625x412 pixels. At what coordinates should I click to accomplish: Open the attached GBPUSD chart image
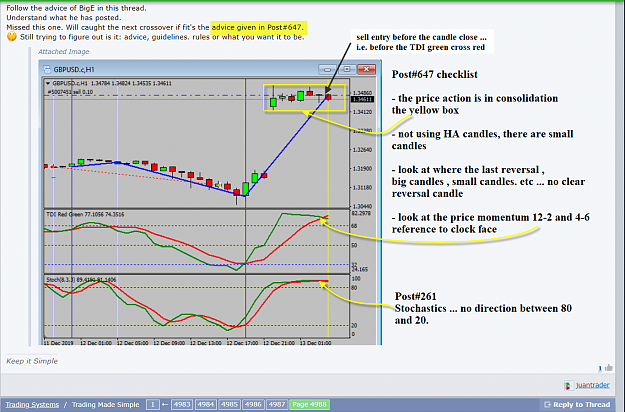pyautogui.click(x=210, y=202)
